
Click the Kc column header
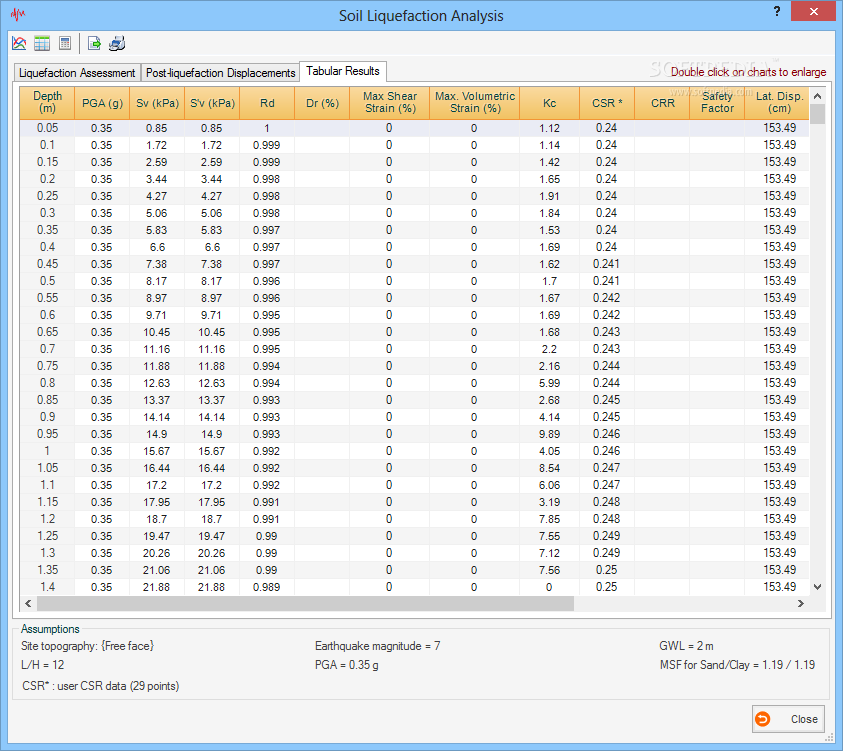(549, 103)
